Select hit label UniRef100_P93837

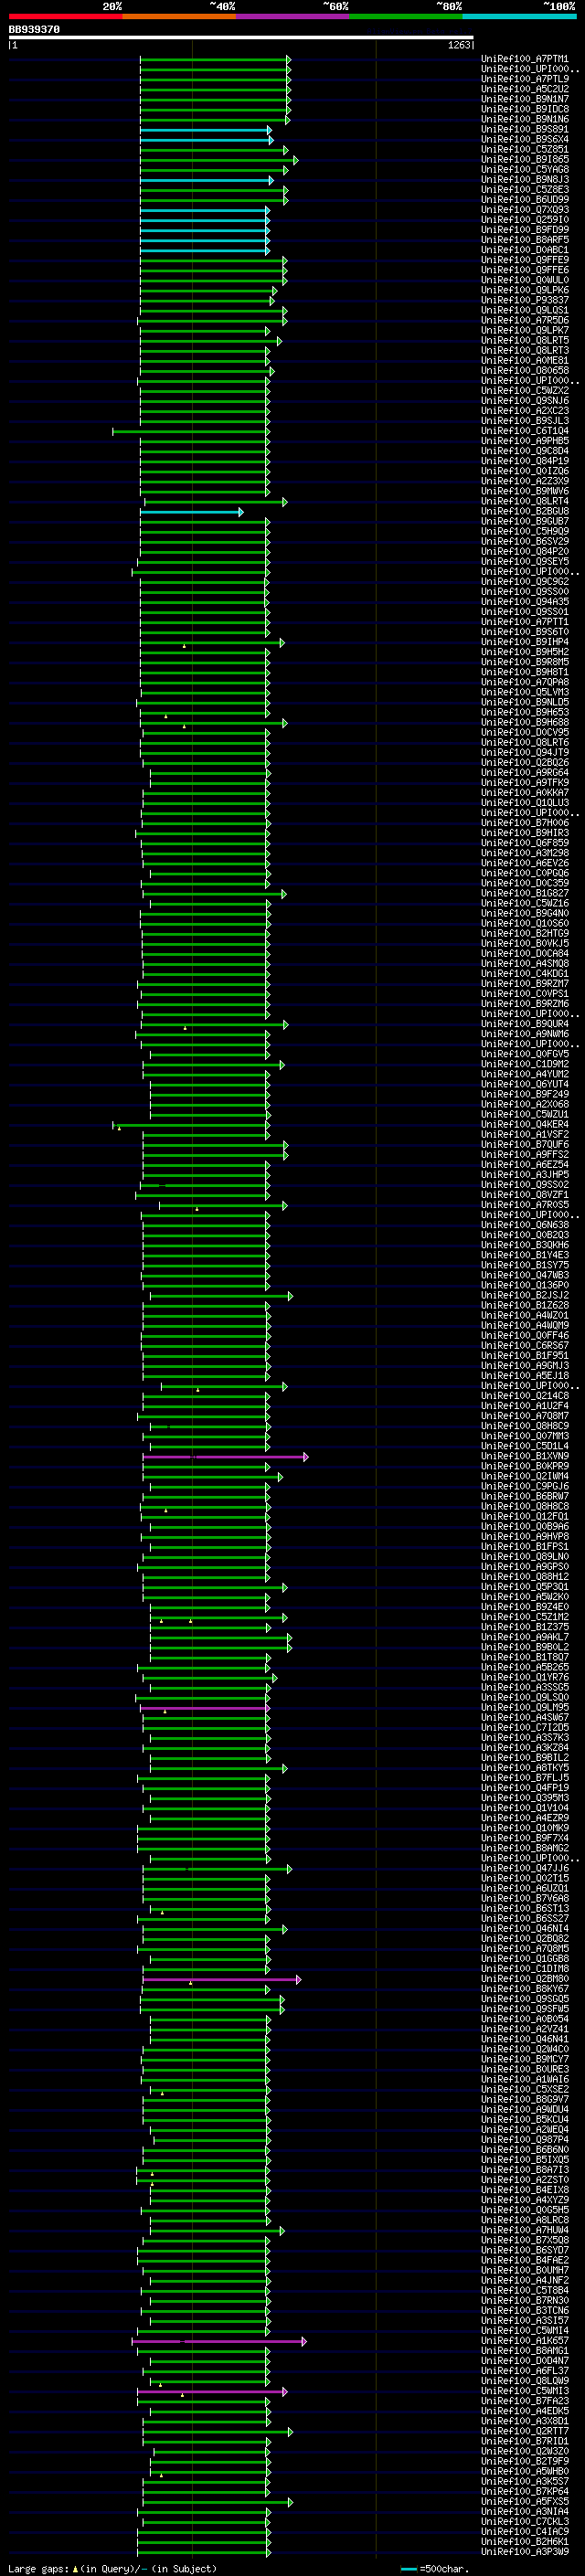coord(525,300)
